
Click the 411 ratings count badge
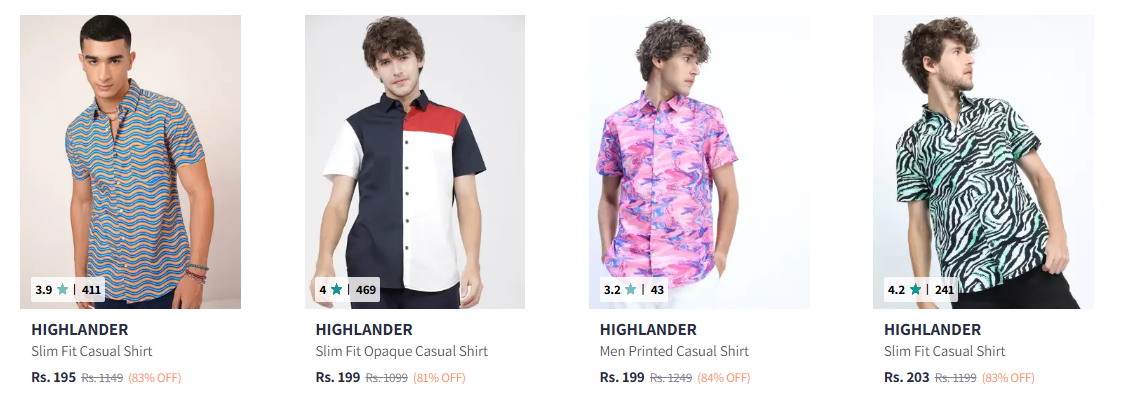point(91,290)
